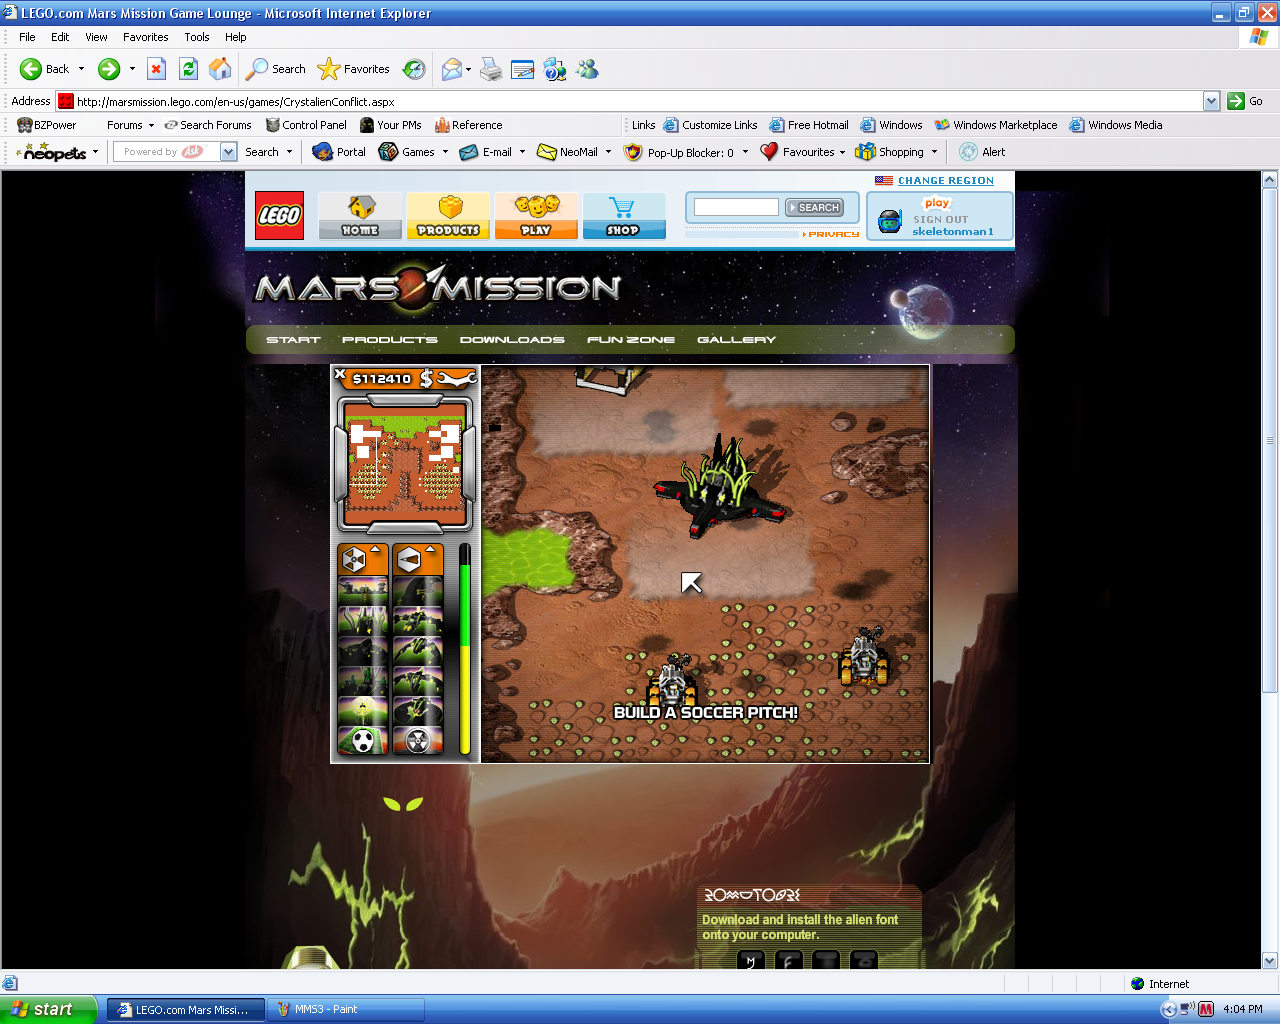Screen dimensions: 1280x1025
Task: Click the game minimap
Action: coord(405,463)
